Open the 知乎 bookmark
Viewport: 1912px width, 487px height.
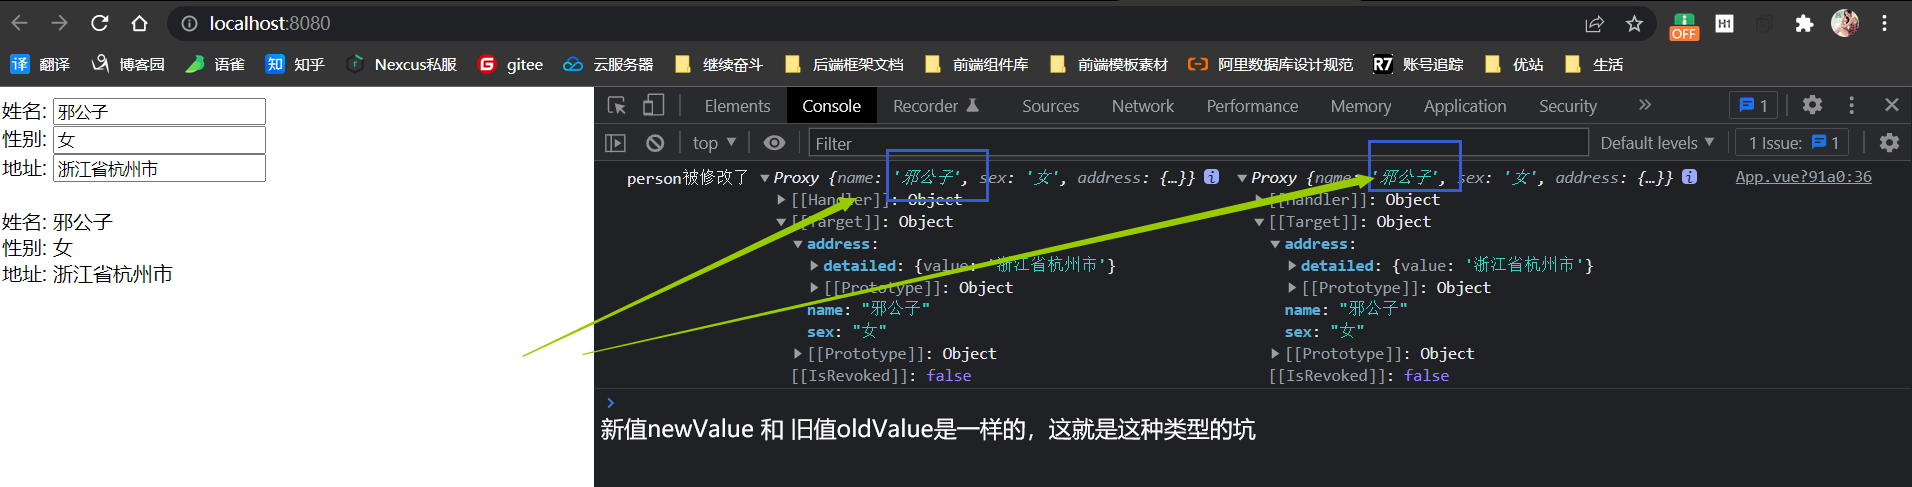[x=295, y=64]
